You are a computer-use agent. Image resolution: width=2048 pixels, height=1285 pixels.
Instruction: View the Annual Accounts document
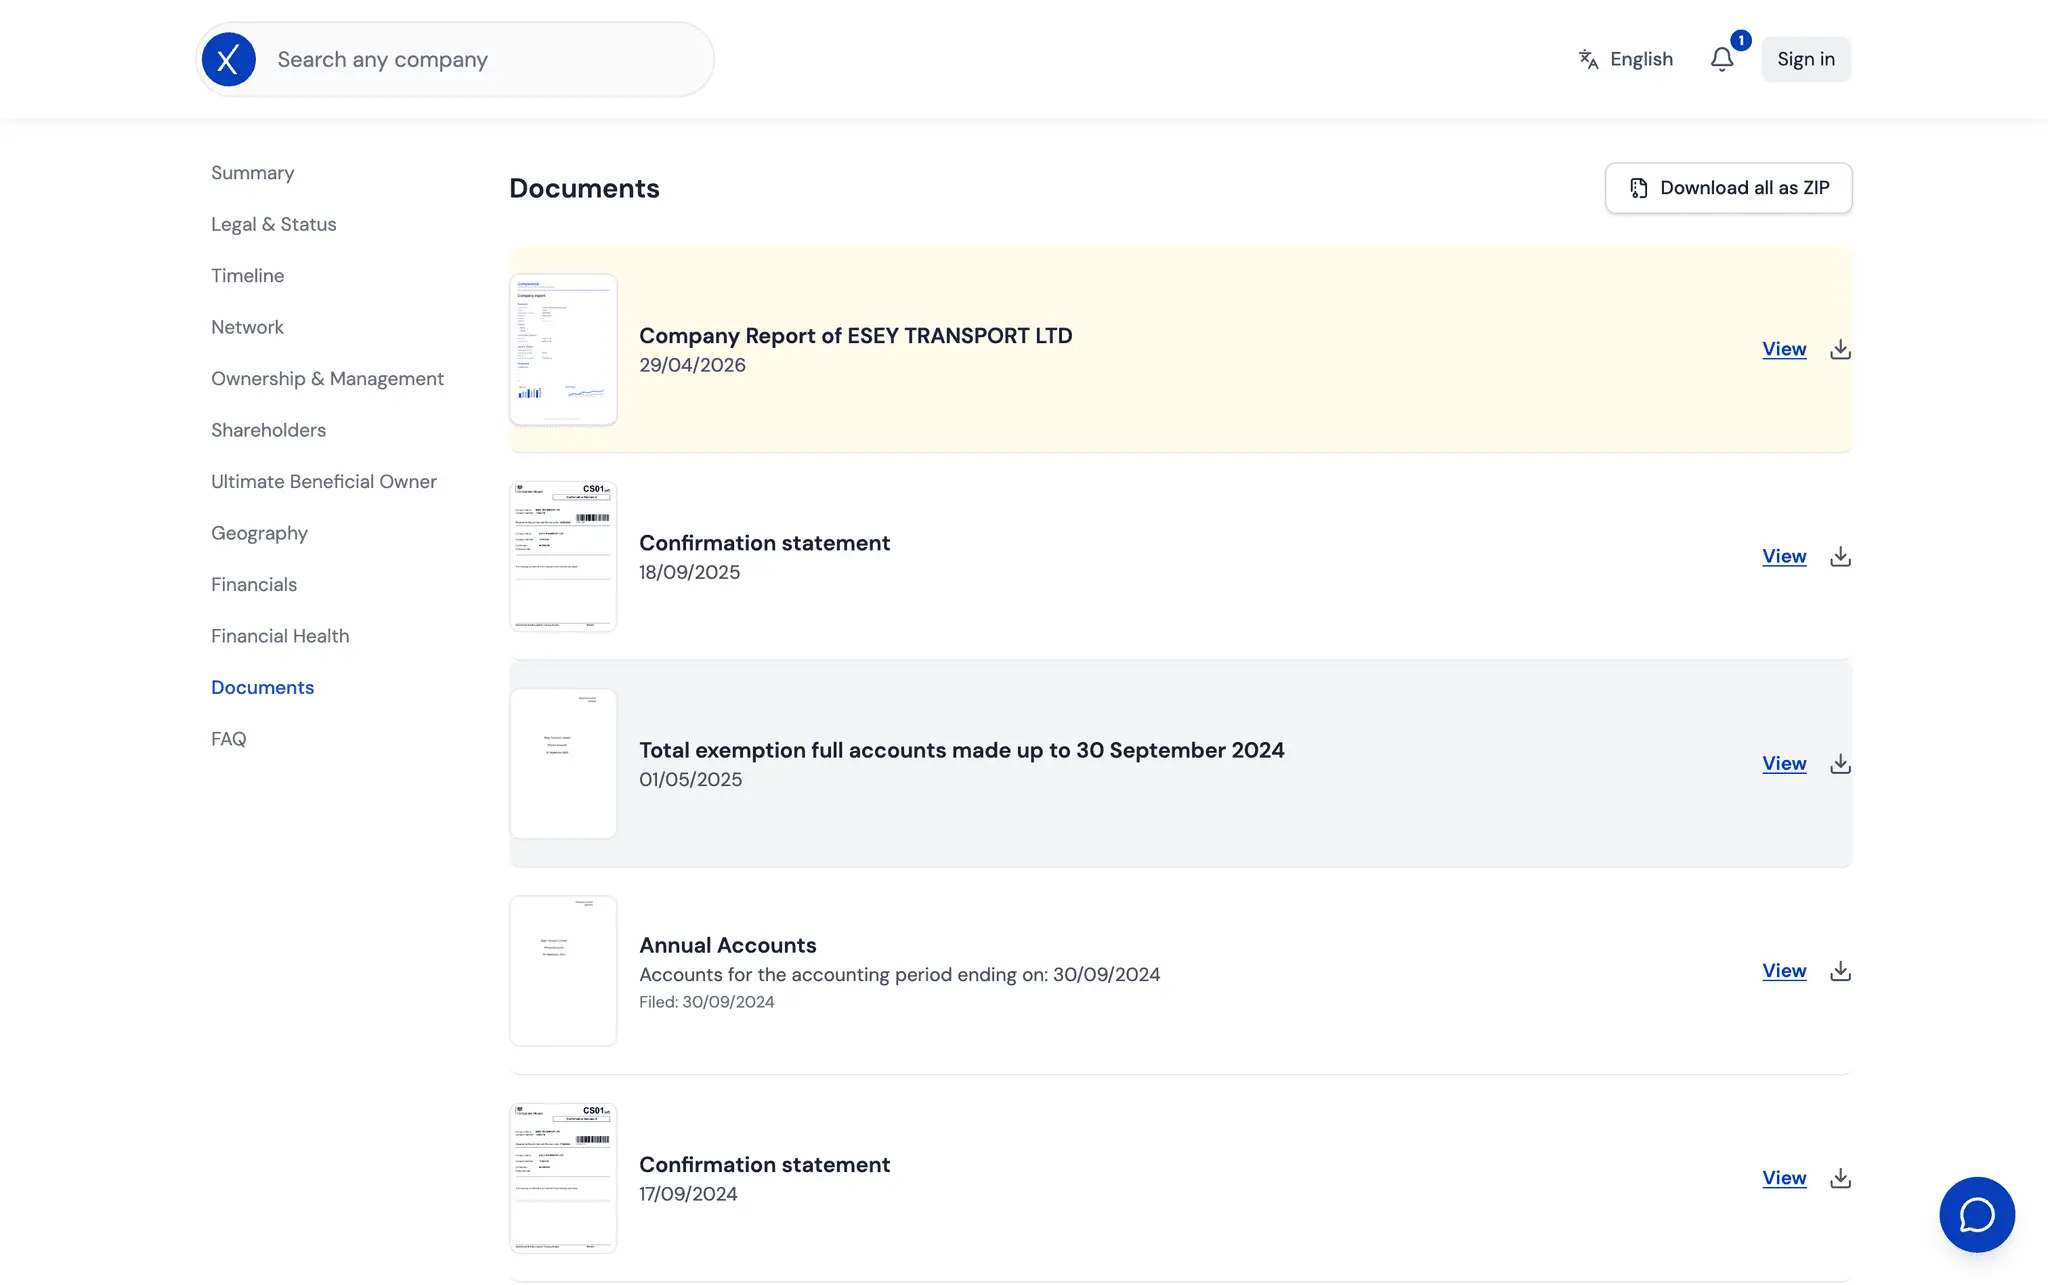pyautogui.click(x=1784, y=971)
